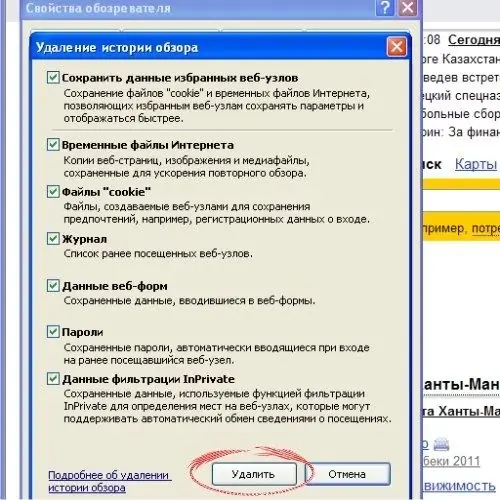Viewport: 500px width, 500px height.
Task: Open "Подробнее об удалении истории обзора" link
Action: click(109, 481)
